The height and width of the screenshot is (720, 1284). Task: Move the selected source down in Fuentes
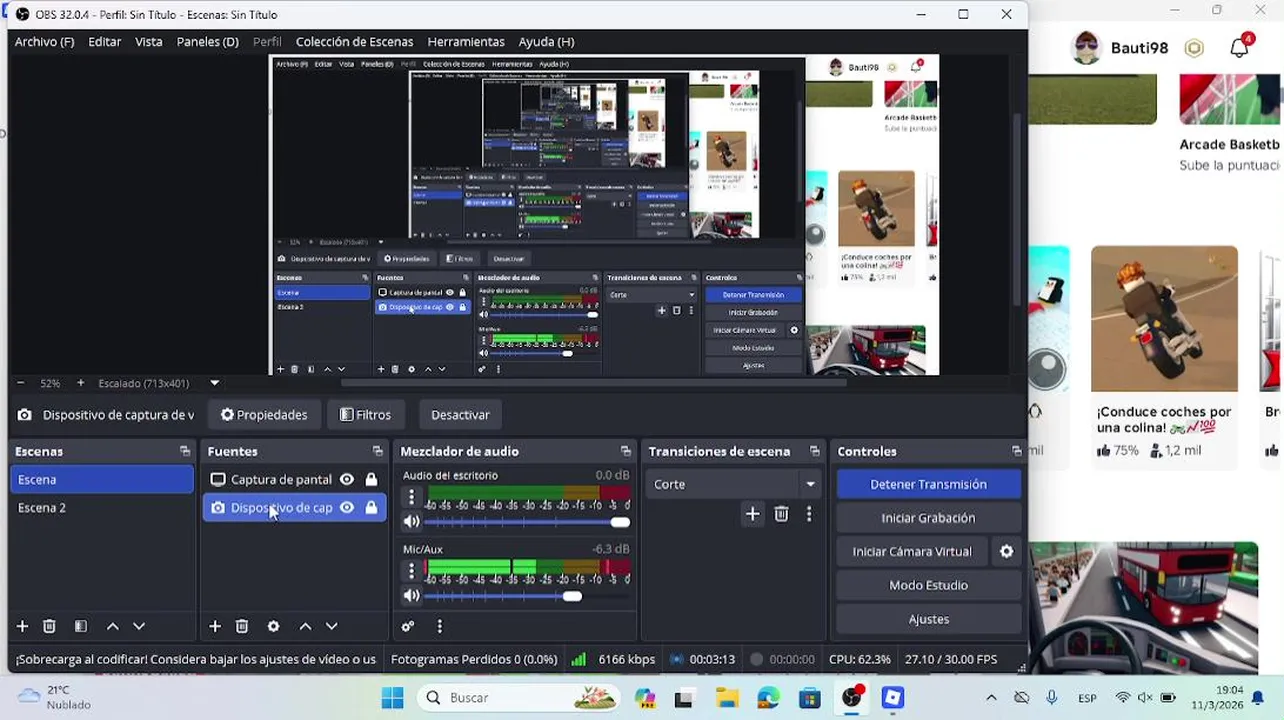pyautogui.click(x=331, y=626)
